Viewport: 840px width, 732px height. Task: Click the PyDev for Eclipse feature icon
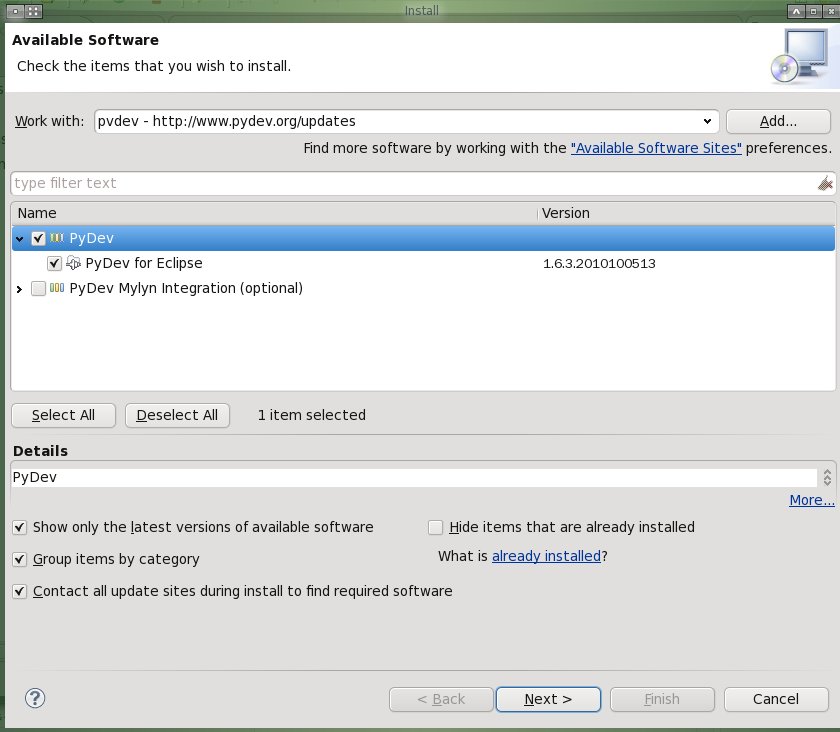(x=73, y=263)
